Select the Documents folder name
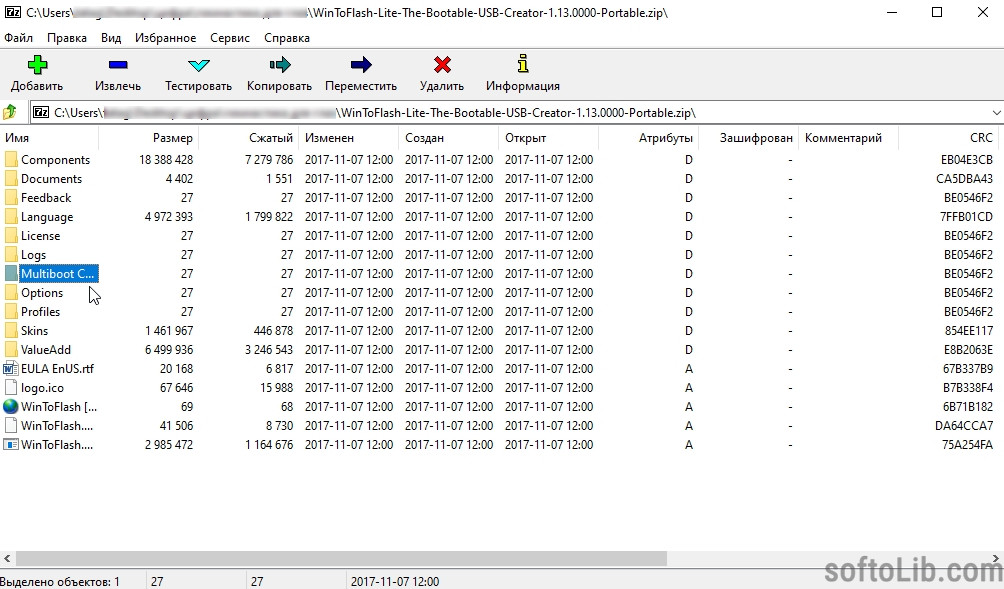1004x589 pixels. [x=51, y=179]
